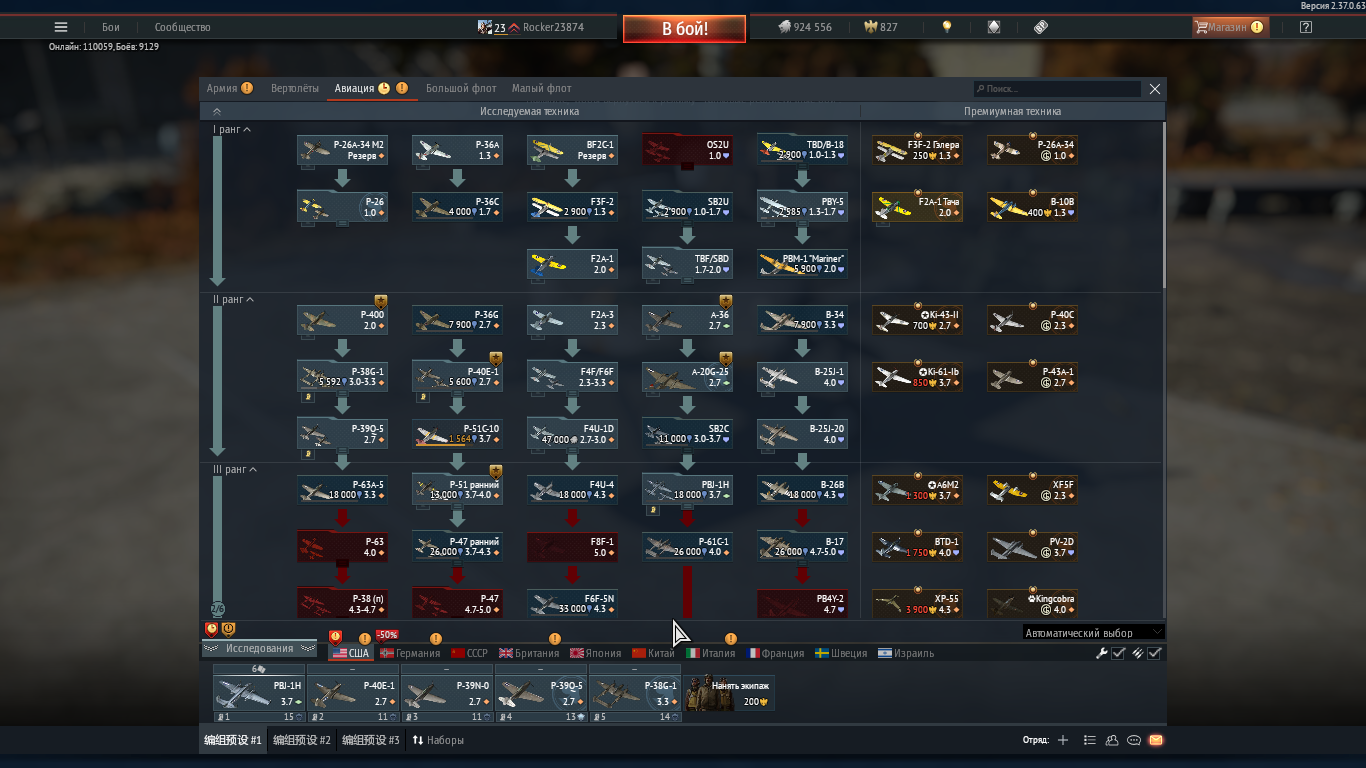Select premium B-10B bomber
This screenshot has height=768, width=1366.
coord(1032,207)
